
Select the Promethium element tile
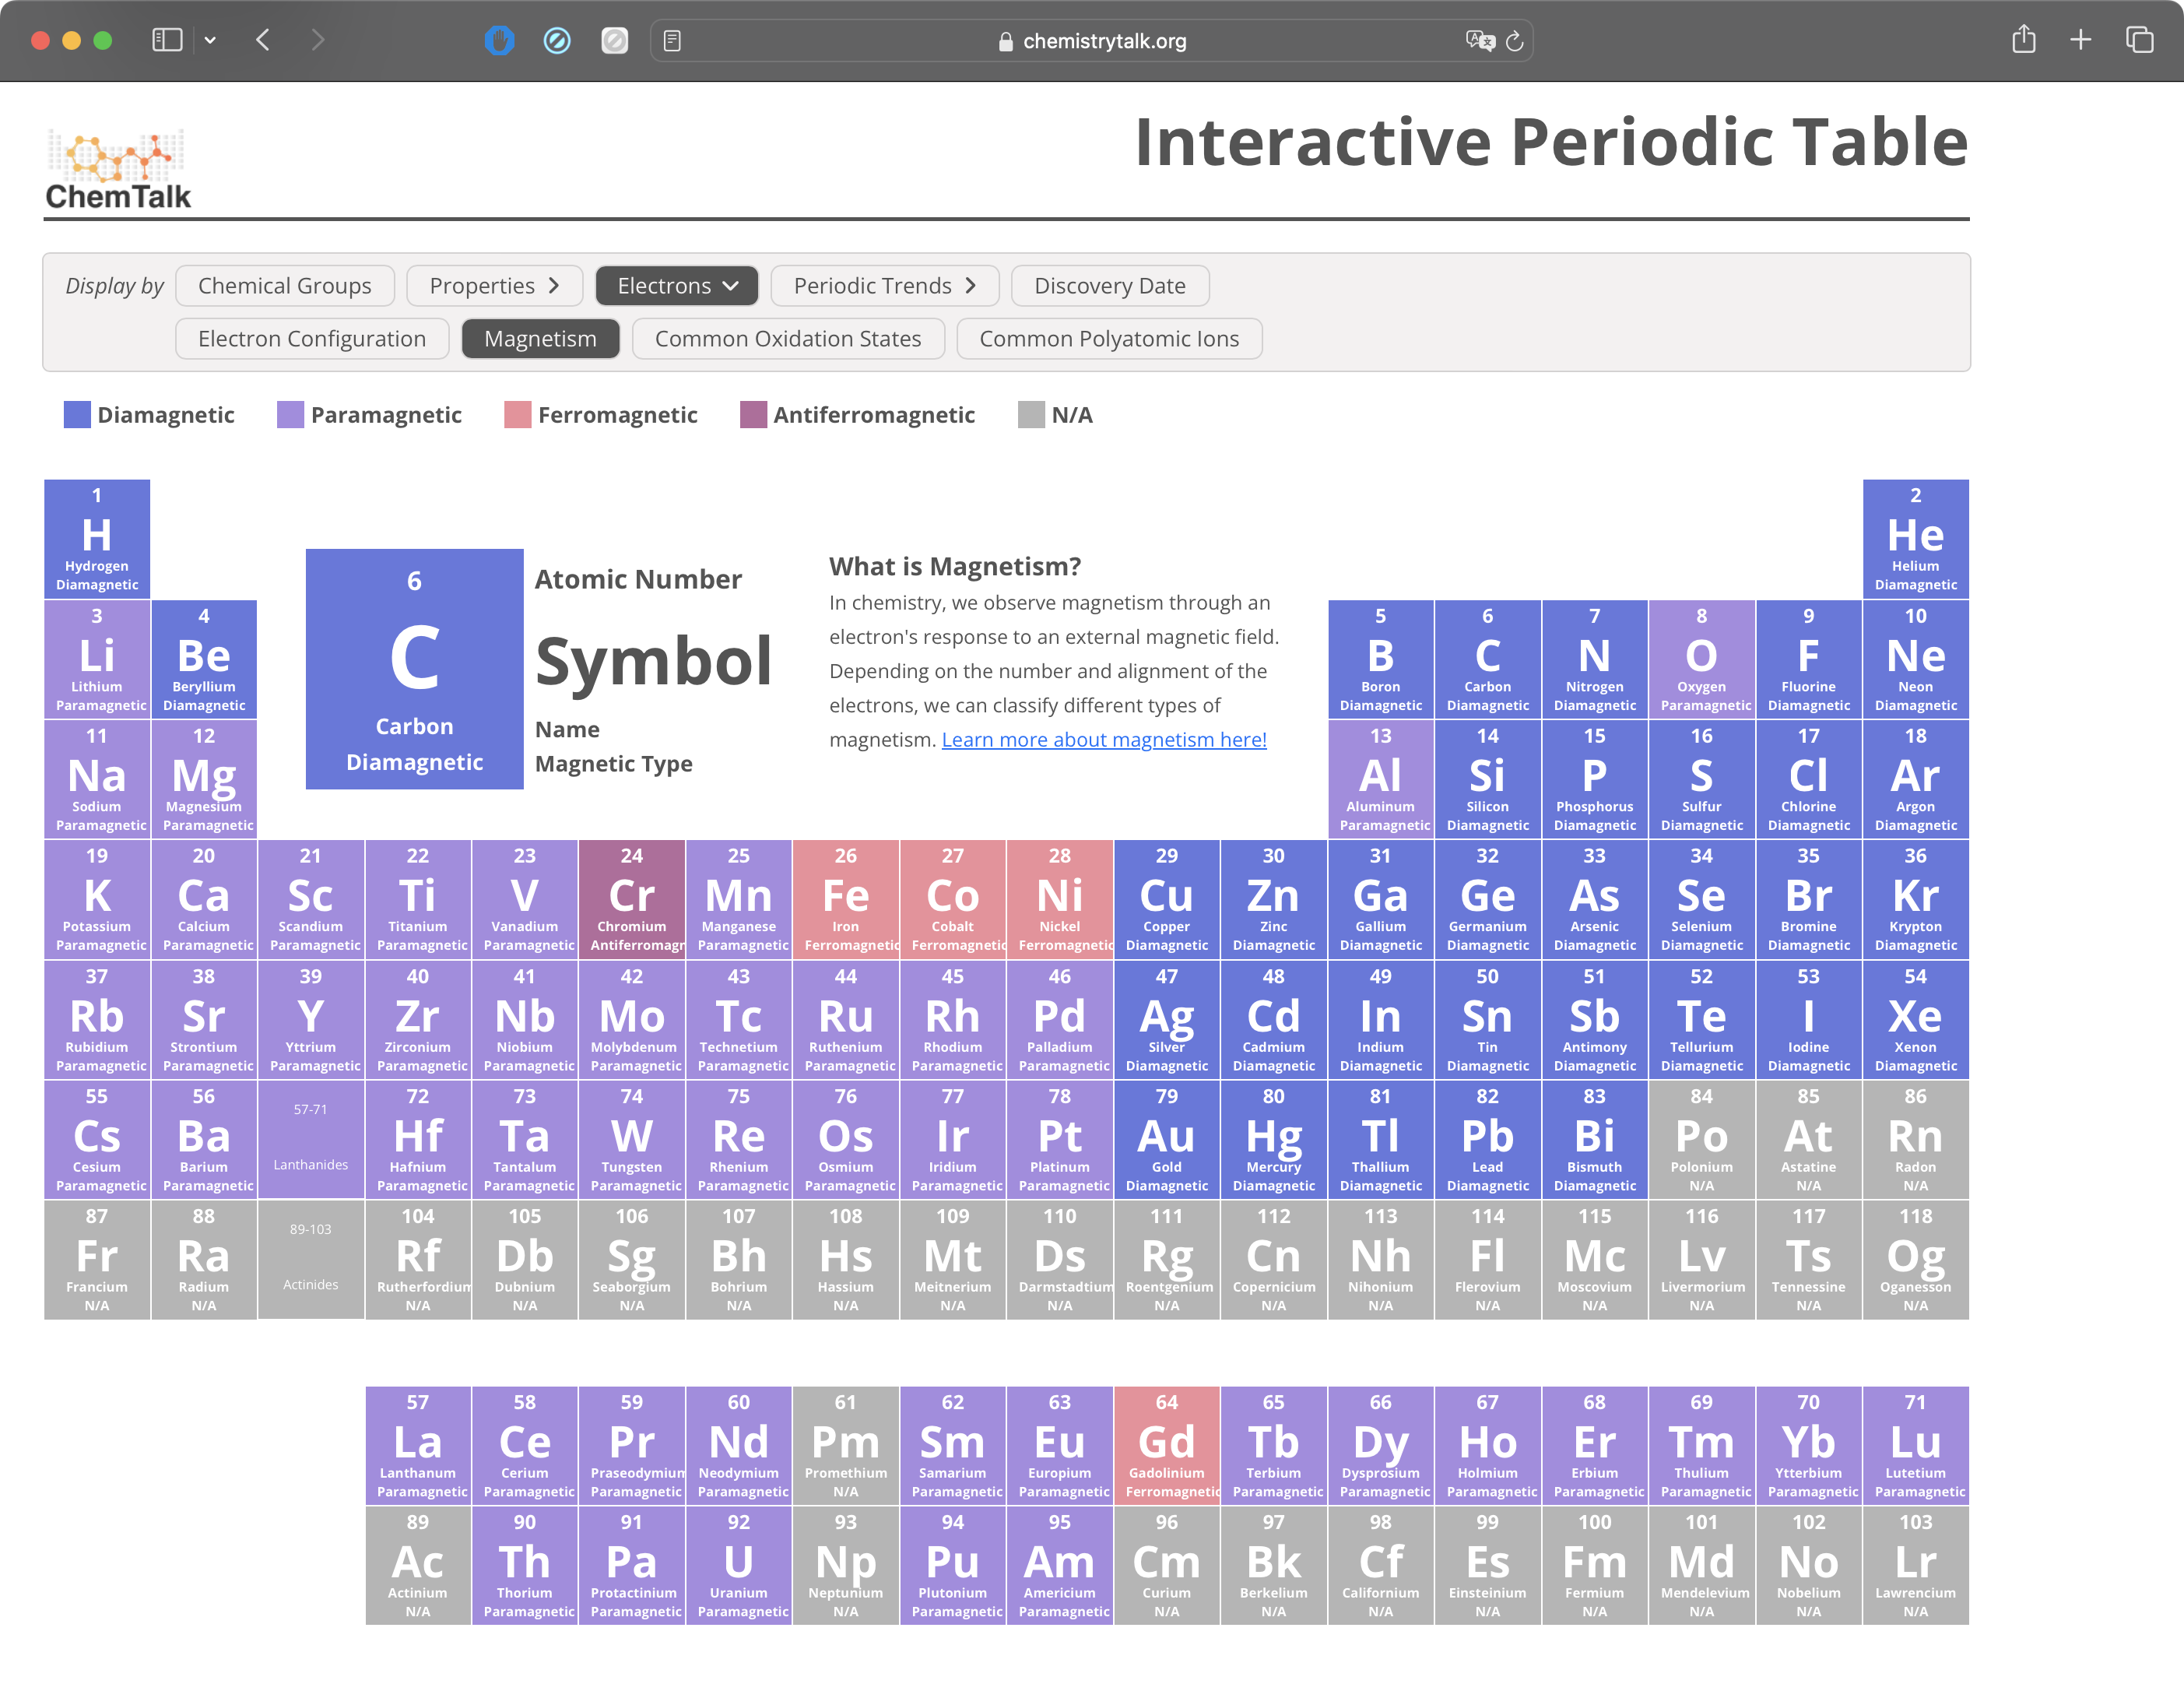pos(846,1445)
